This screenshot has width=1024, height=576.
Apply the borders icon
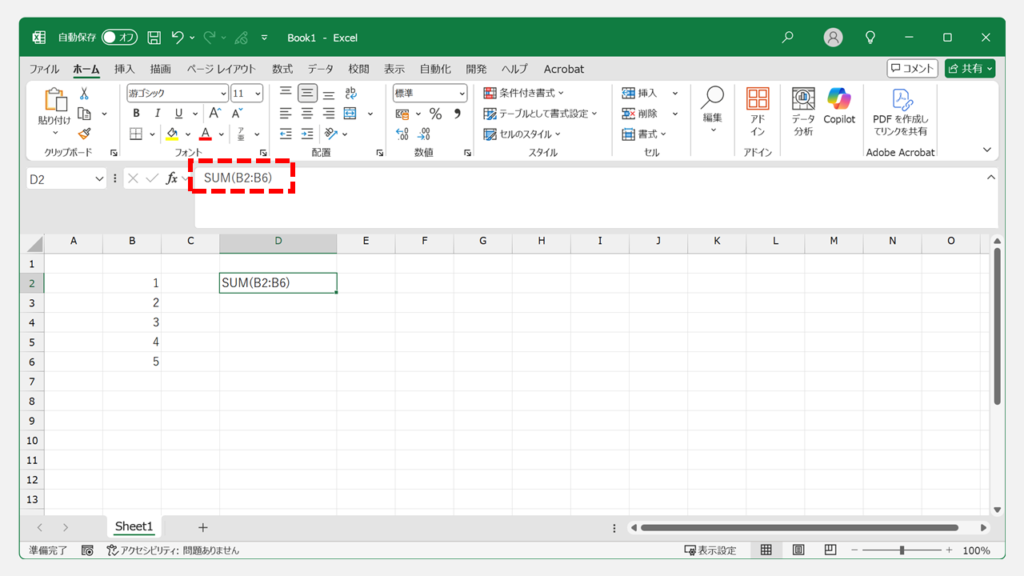click(x=136, y=134)
